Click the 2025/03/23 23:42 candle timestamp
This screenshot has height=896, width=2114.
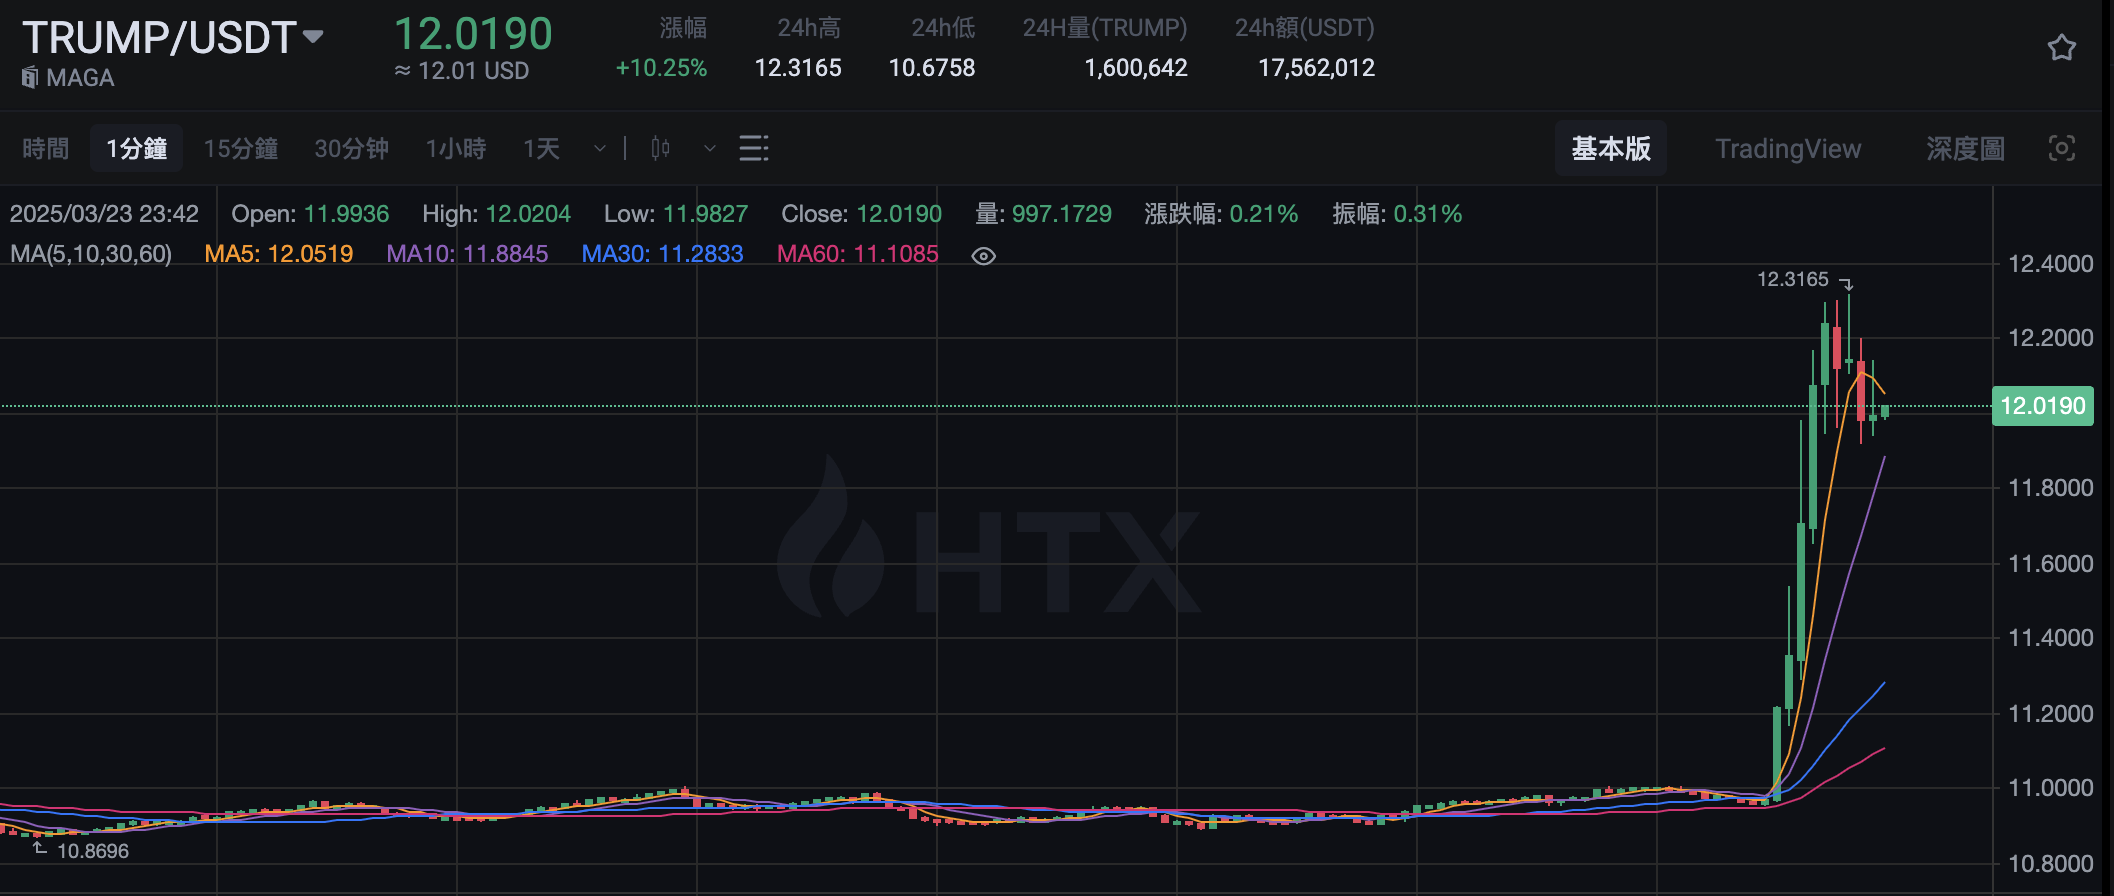tap(104, 214)
